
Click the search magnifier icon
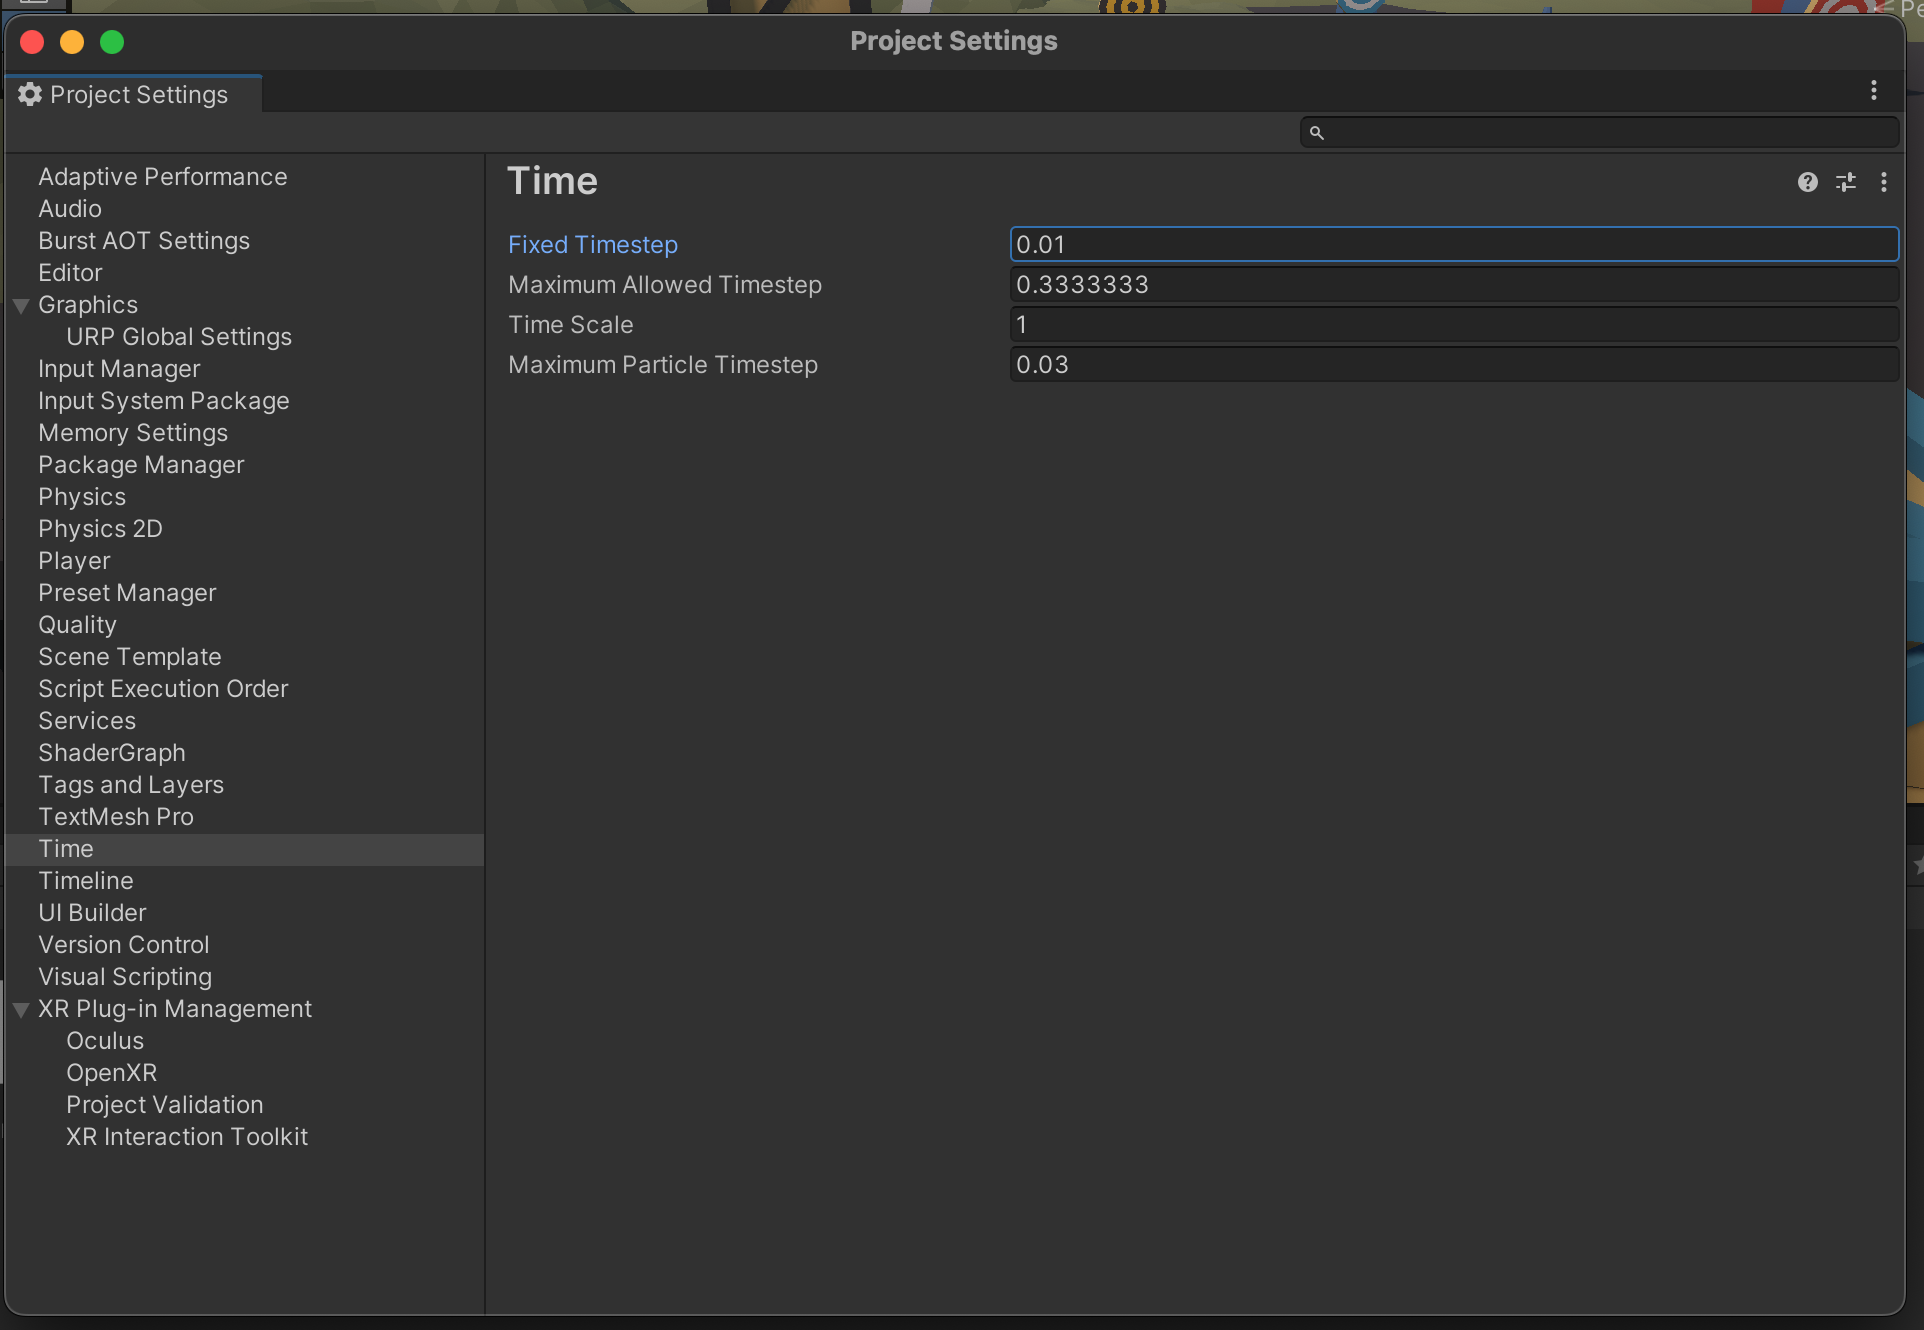[x=1317, y=132]
